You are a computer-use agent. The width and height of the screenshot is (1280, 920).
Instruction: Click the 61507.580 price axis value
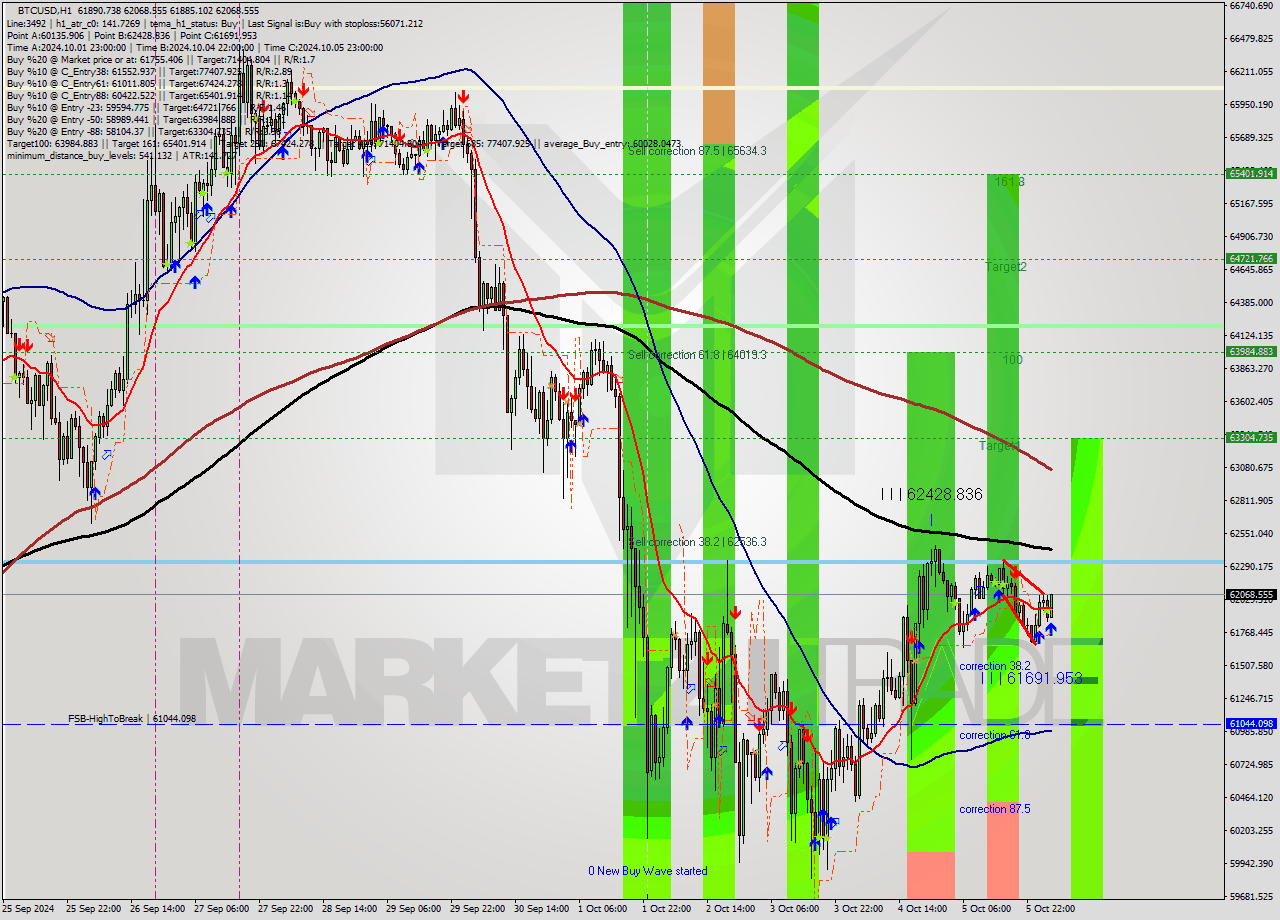coord(1251,665)
